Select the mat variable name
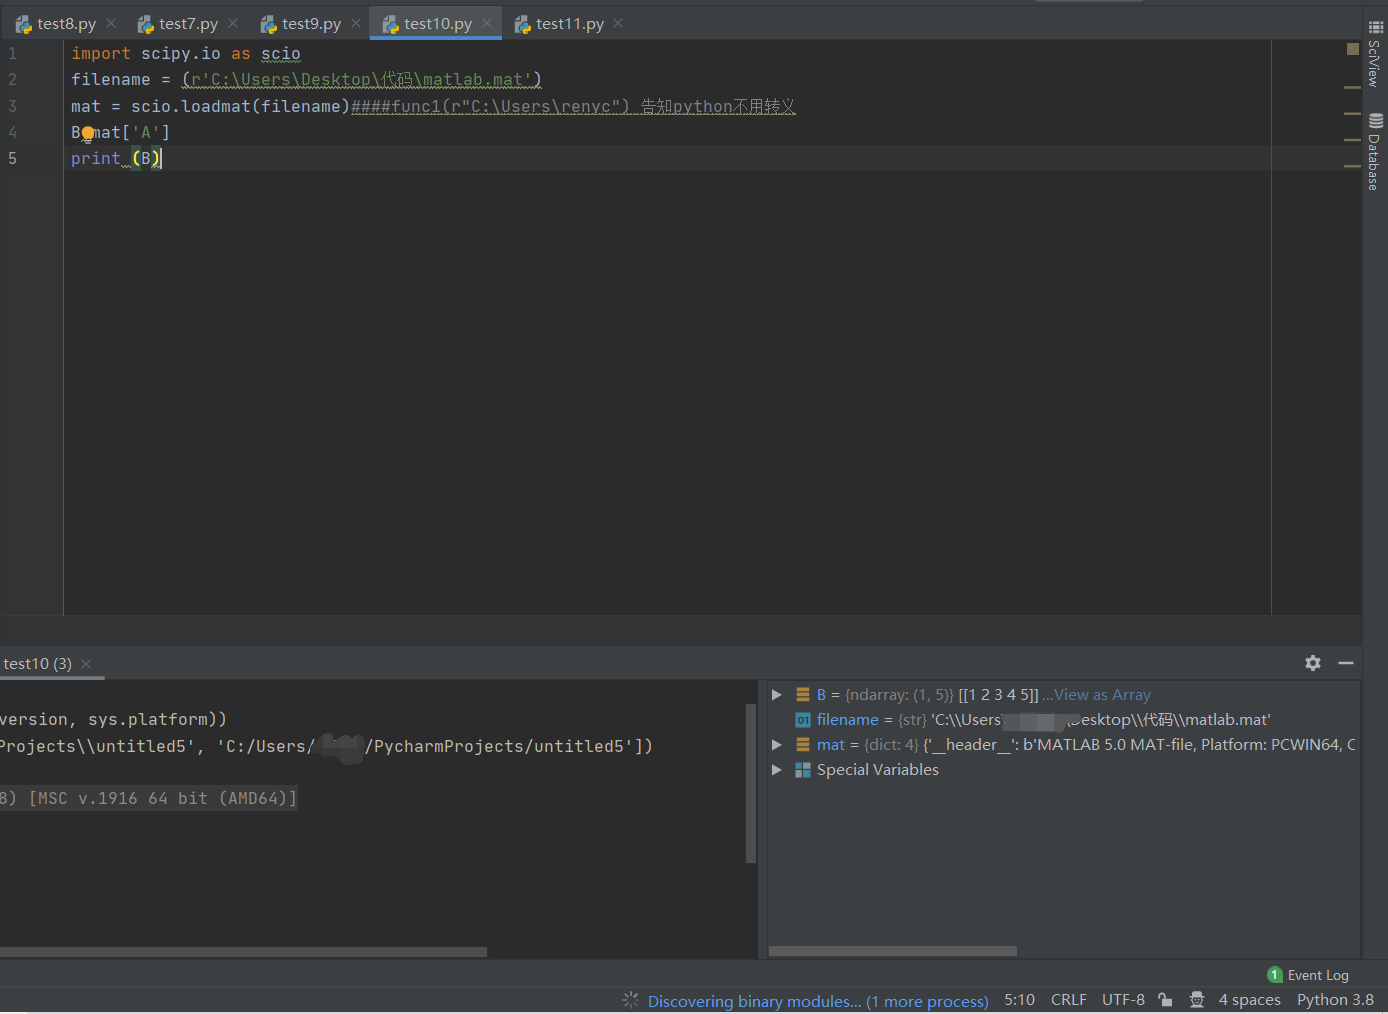 [x=830, y=744]
